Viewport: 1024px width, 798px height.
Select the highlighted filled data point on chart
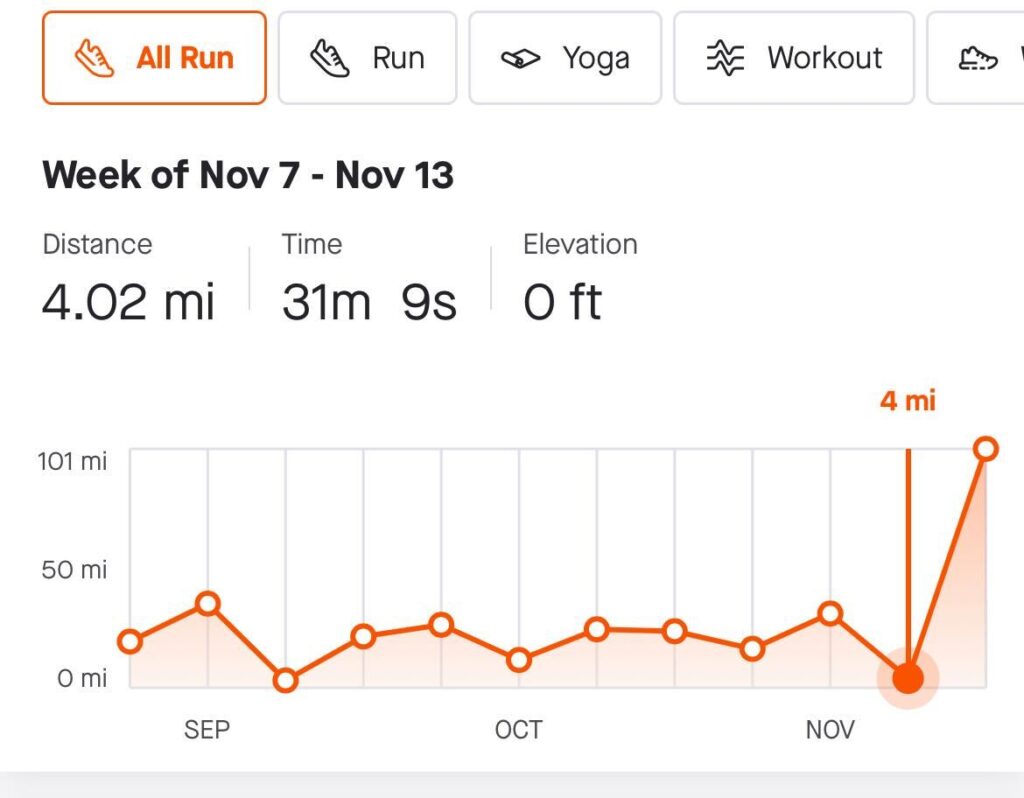tap(908, 678)
